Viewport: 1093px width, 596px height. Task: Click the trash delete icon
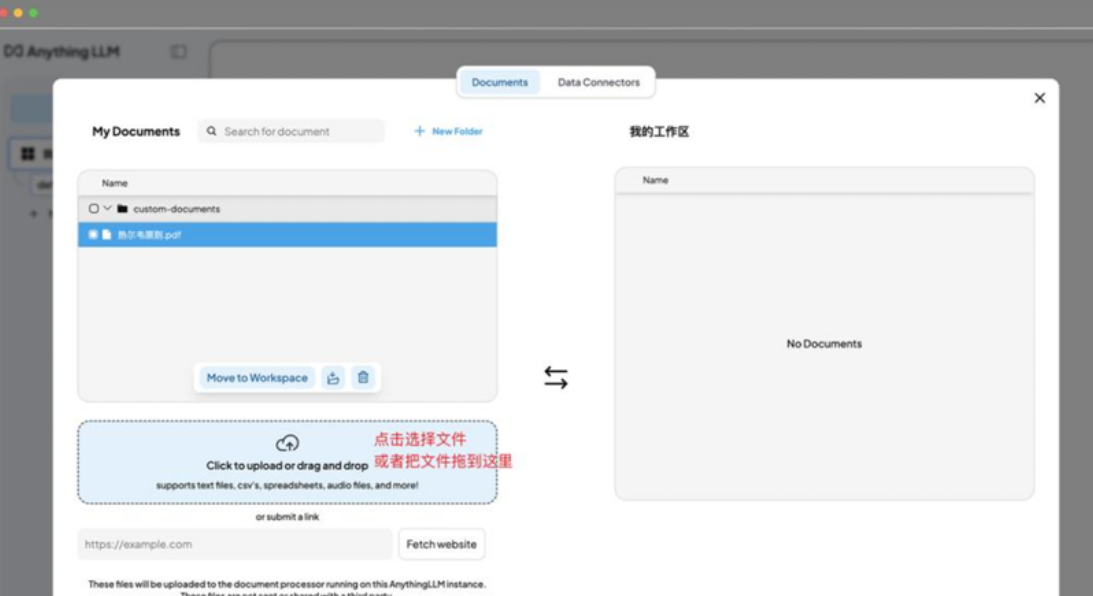point(363,377)
